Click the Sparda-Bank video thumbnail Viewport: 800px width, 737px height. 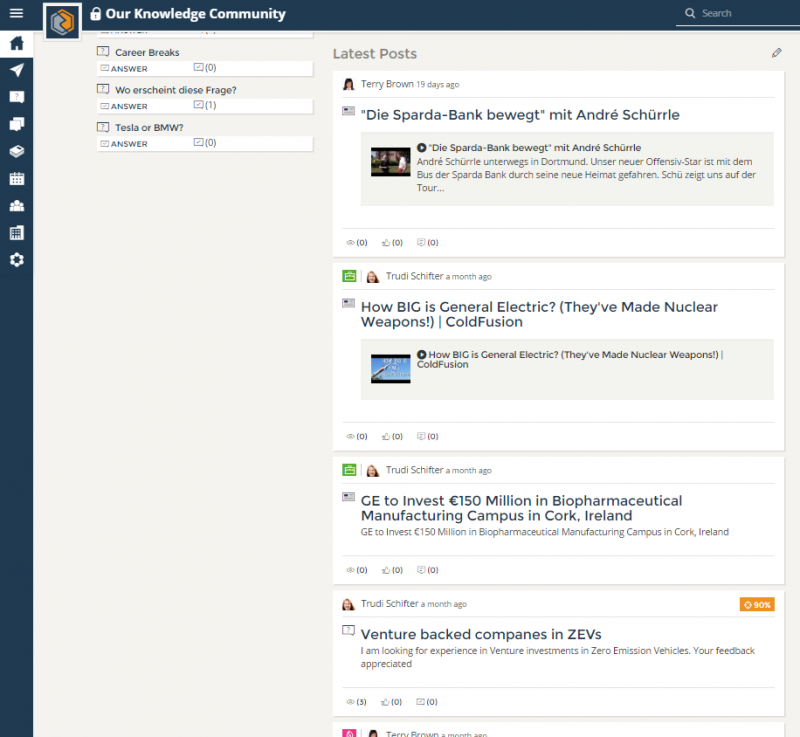[390, 162]
